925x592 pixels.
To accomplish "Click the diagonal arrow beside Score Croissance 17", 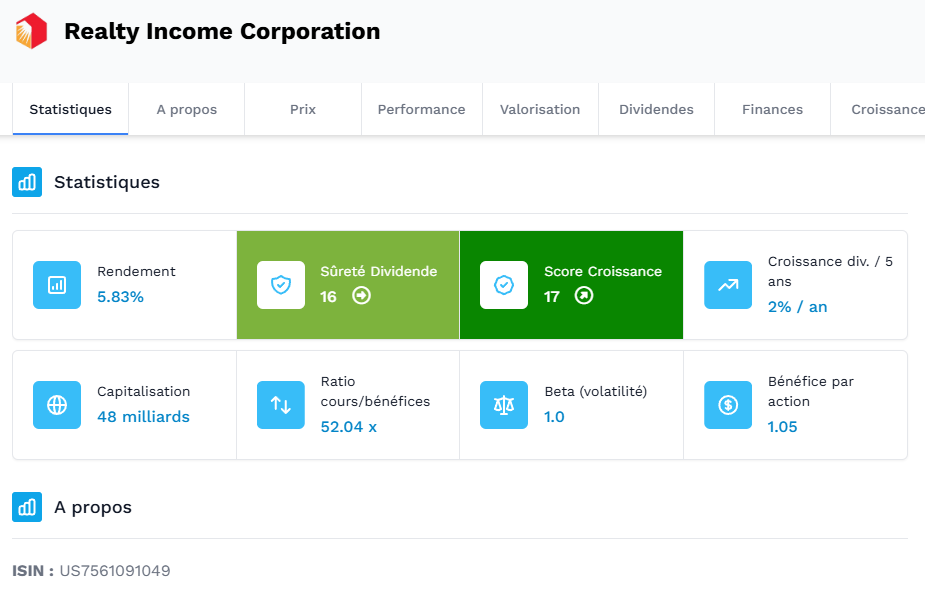I will point(584,295).
